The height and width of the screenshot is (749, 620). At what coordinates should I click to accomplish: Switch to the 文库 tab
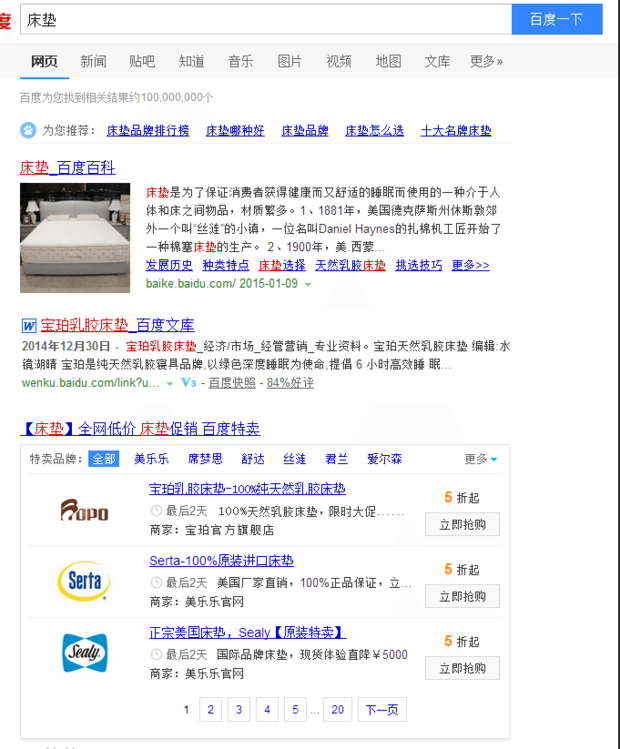(x=438, y=61)
